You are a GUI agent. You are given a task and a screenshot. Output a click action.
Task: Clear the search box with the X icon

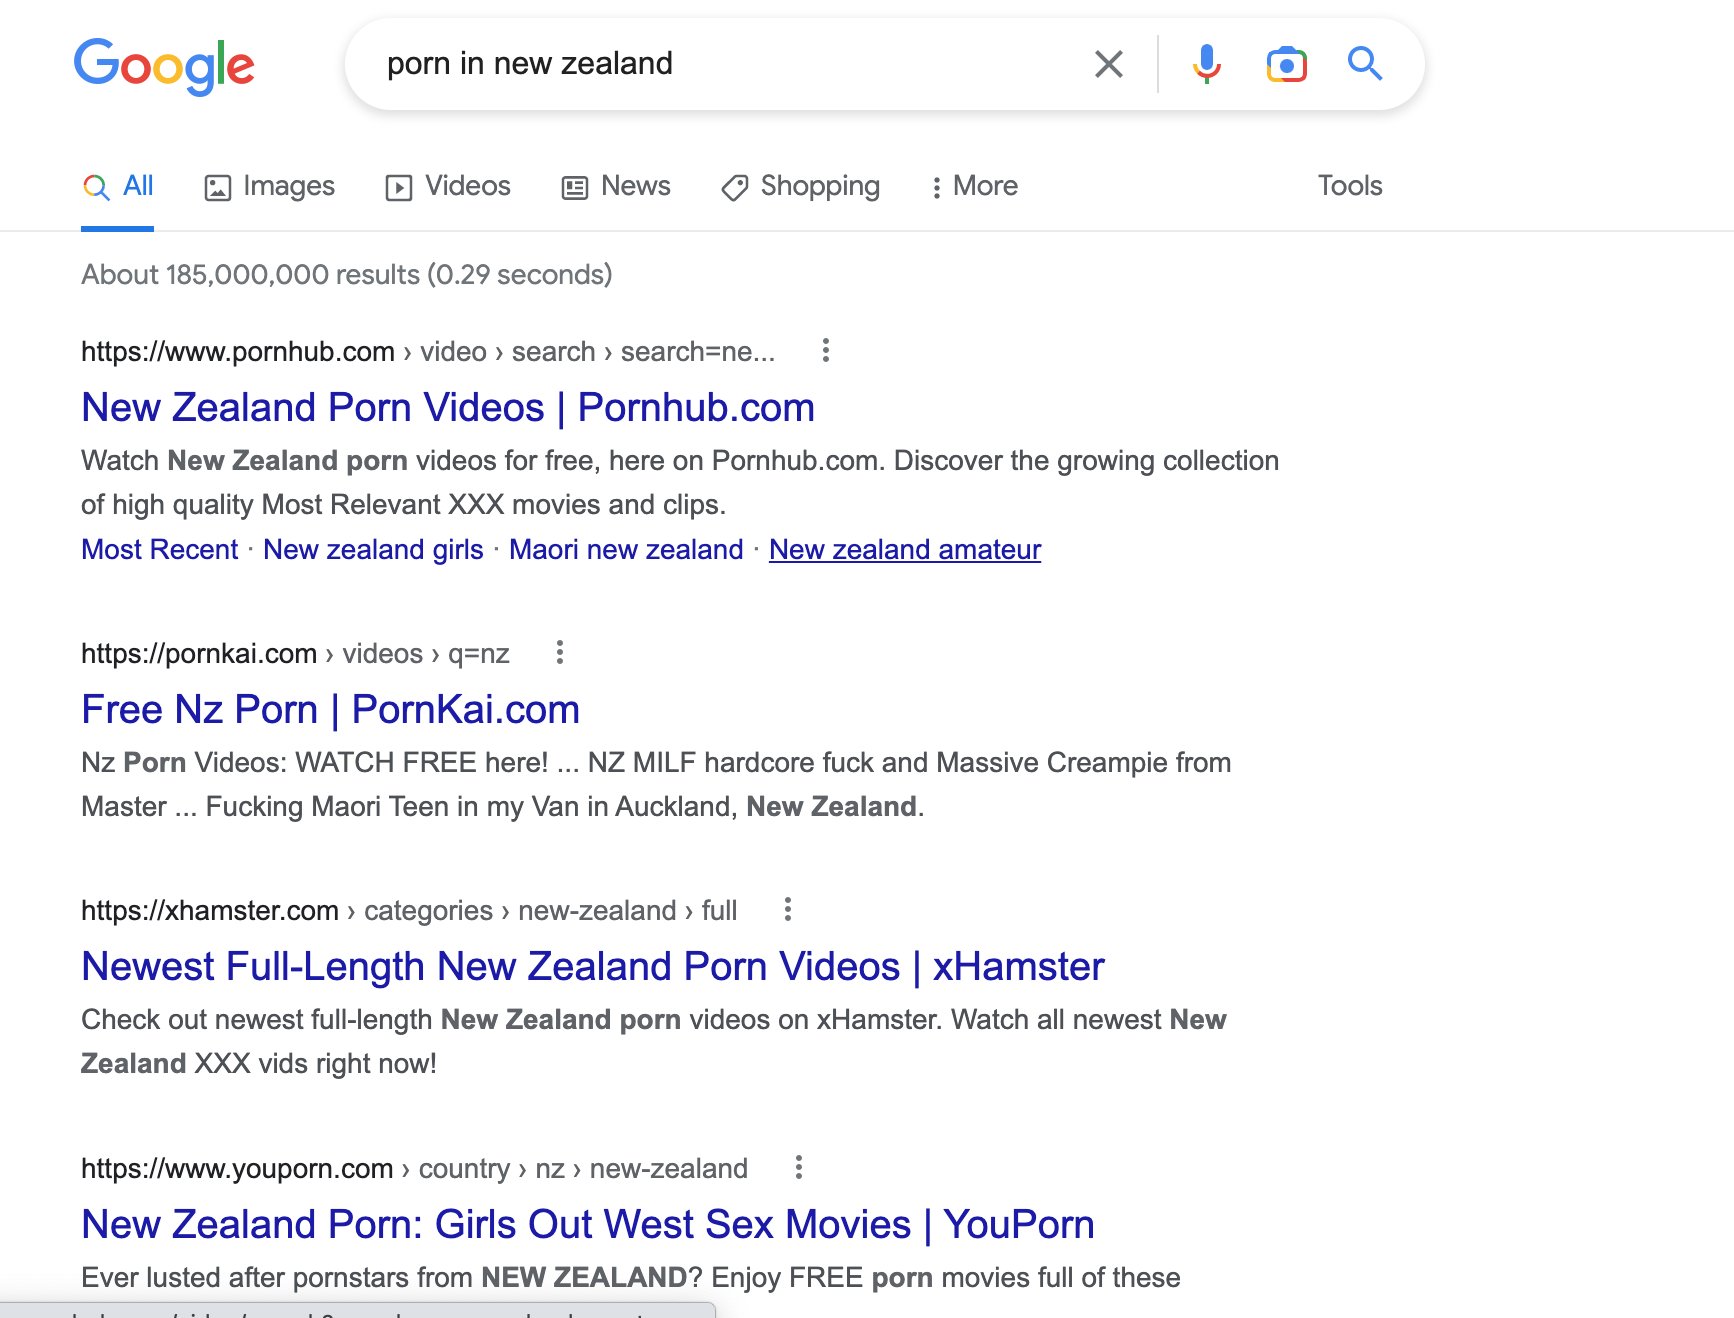[x=1108, y=64]
